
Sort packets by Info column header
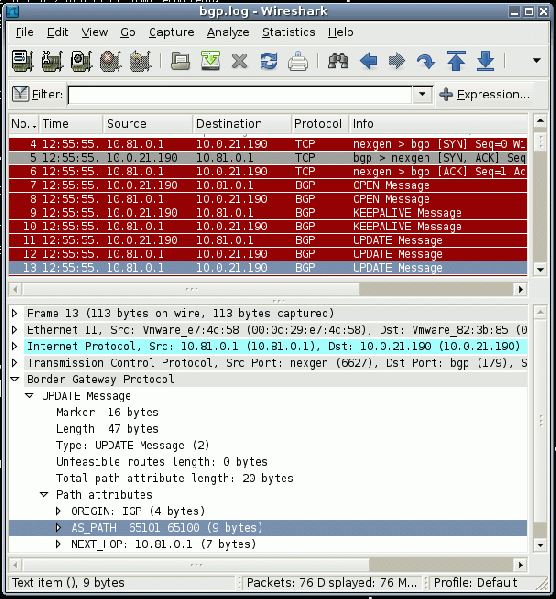438,124
